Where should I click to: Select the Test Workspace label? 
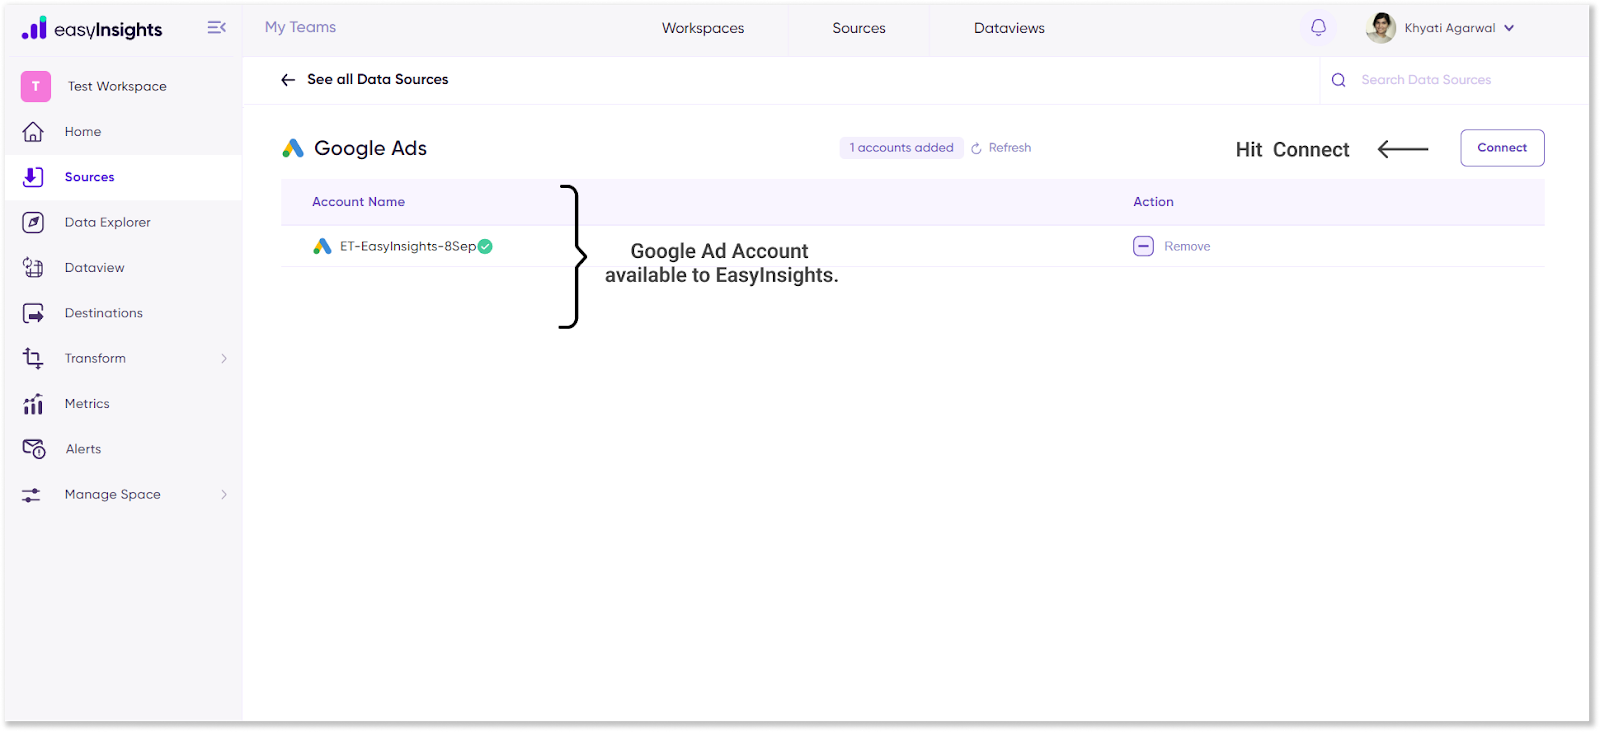tap(117, 87)
